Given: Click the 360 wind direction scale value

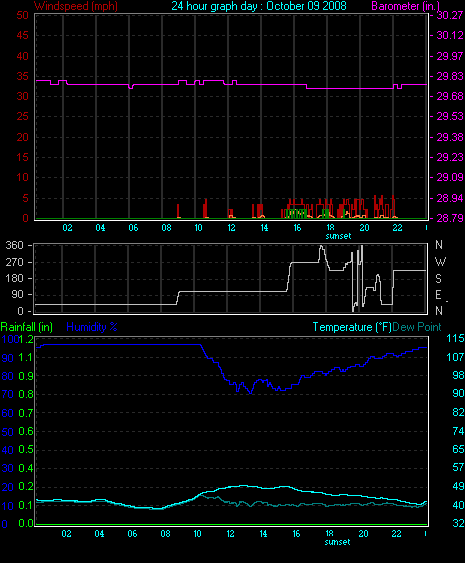Looking at the screenshot, I should coord(15,246).
